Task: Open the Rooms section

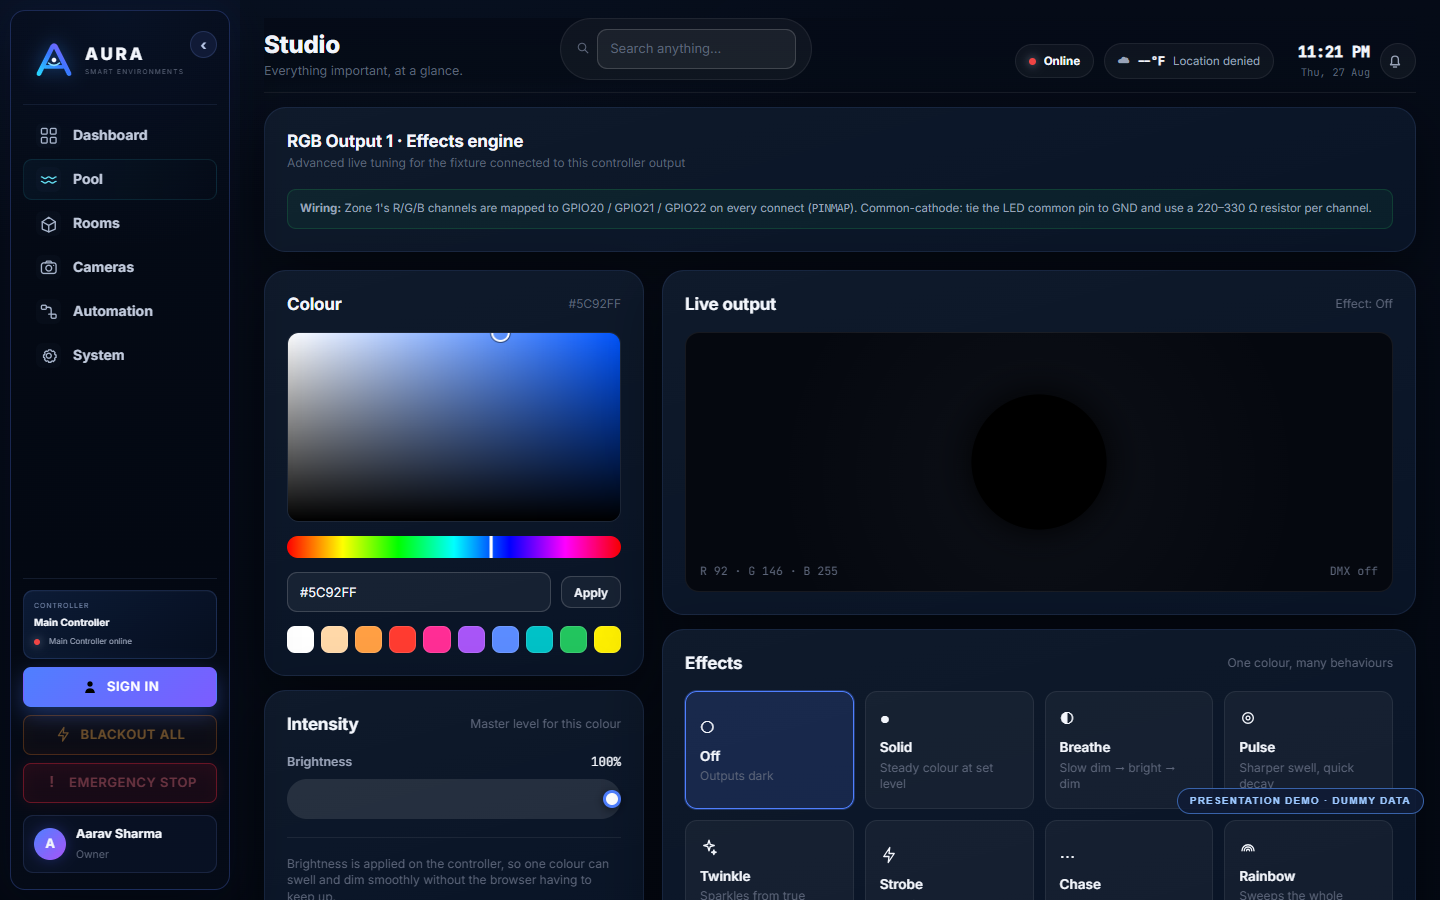Action: click(x=120, y=223)
